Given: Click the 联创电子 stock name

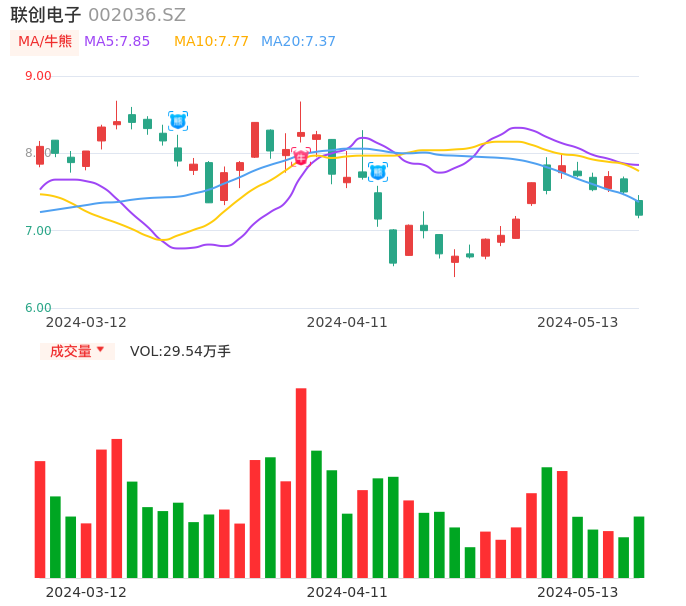Looking at the screenshot, I should pos(46,15).
